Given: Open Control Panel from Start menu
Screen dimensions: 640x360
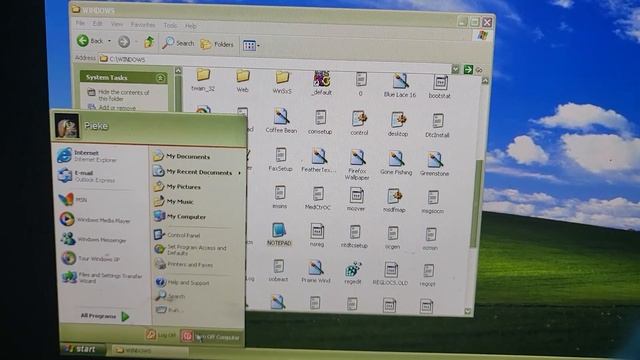Looking at the screenshot, I should coord(177,235).
